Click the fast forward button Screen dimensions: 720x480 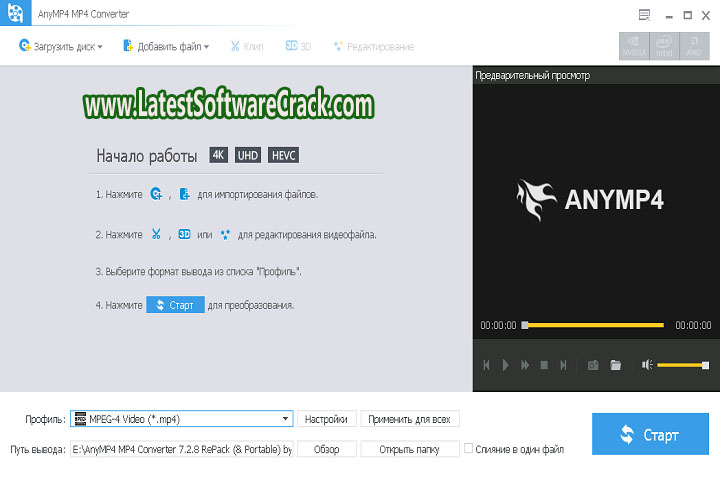(x=525, y=366)
